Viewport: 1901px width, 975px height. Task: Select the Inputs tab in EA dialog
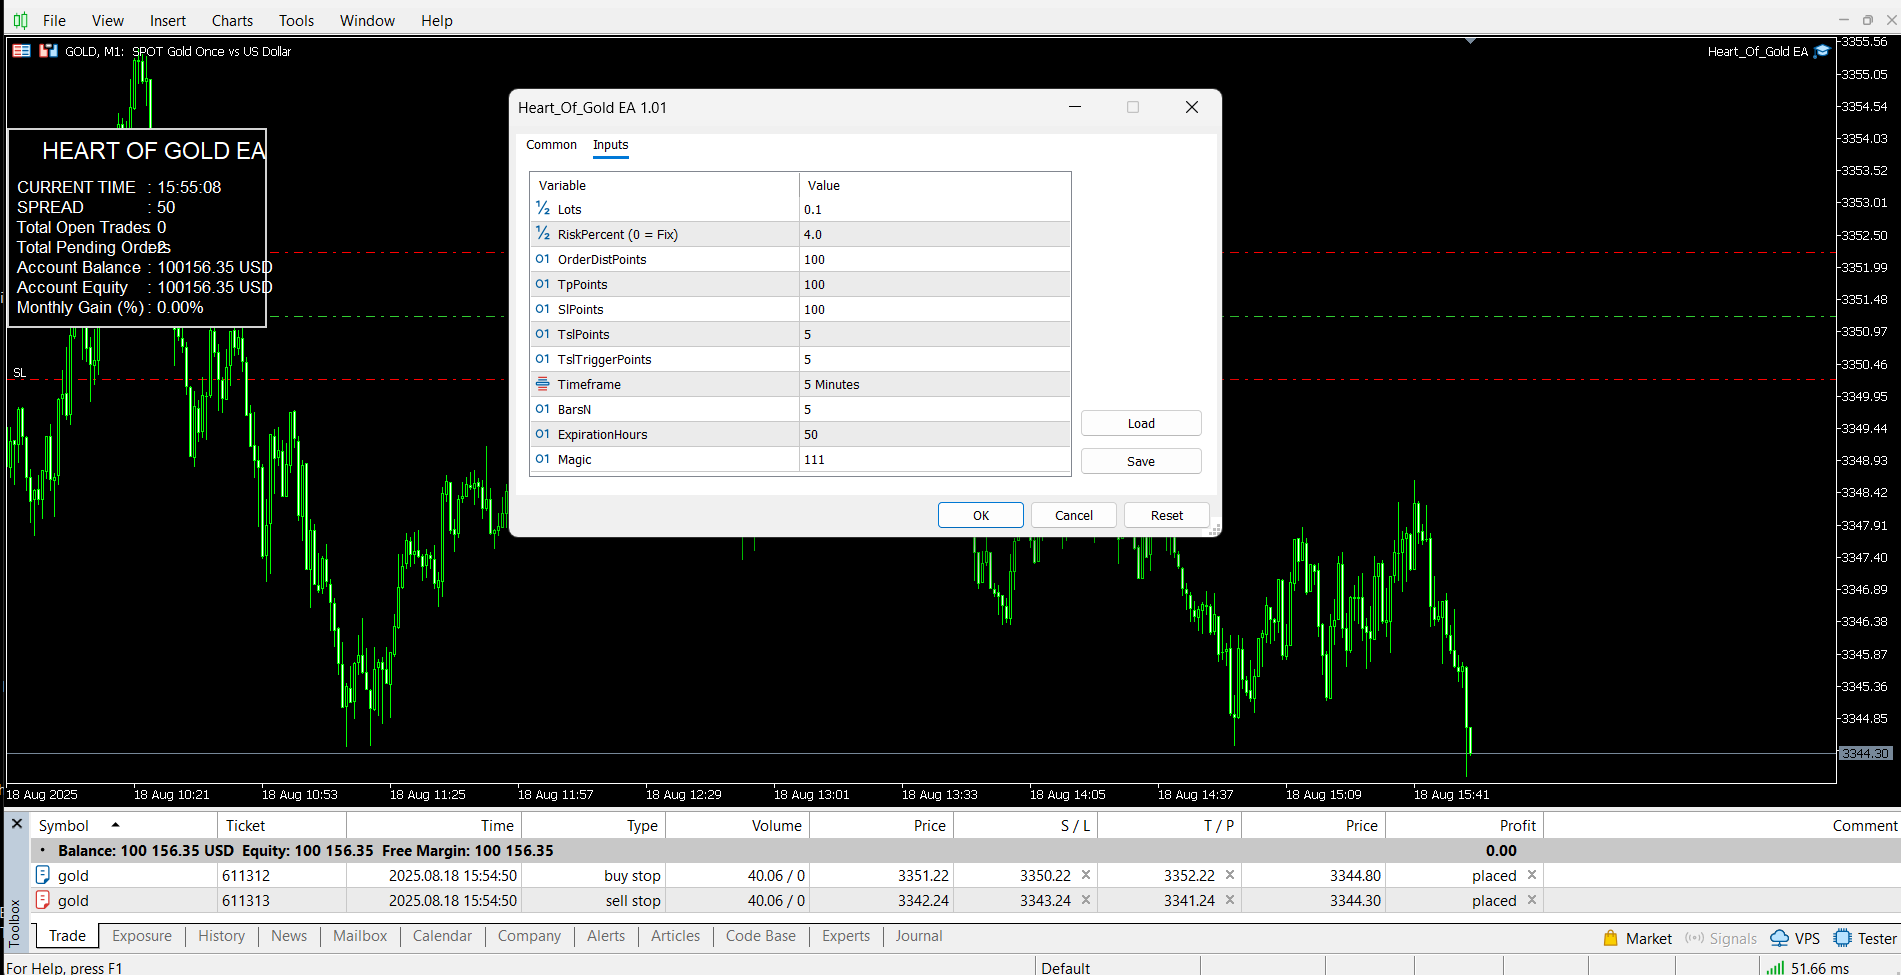610,145
